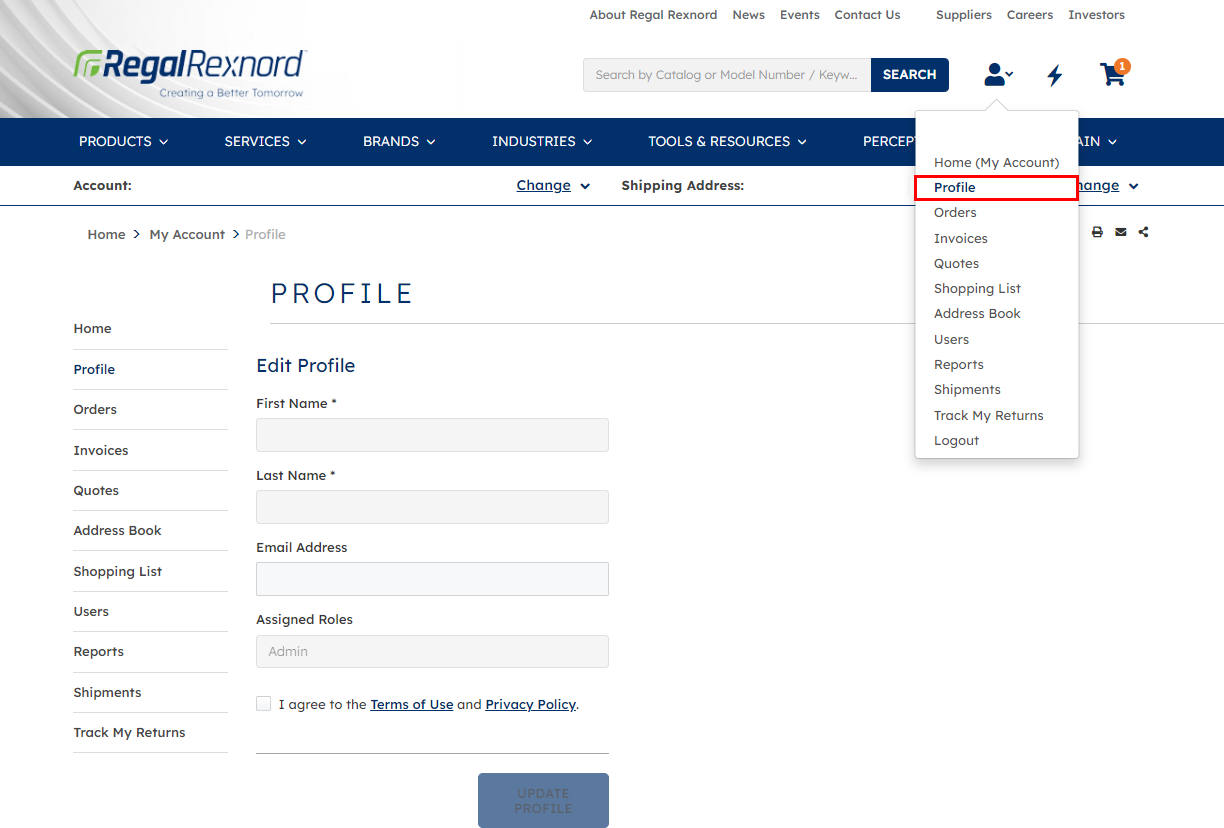Click the First Name input field
Screen dimensions: 1224x828
(x=432, y=435)
